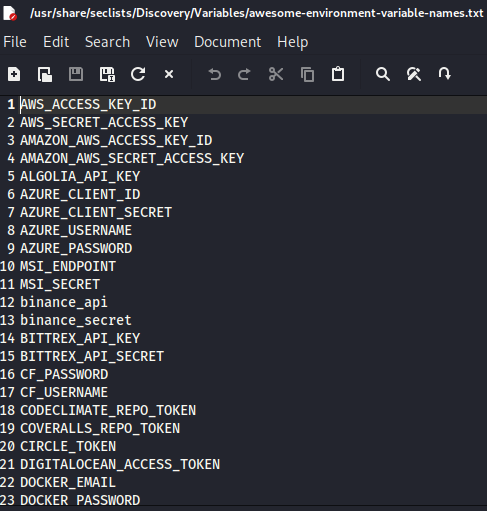487x511 pixels.
Task: Click the Open file icon
Action: coord(45,74)
